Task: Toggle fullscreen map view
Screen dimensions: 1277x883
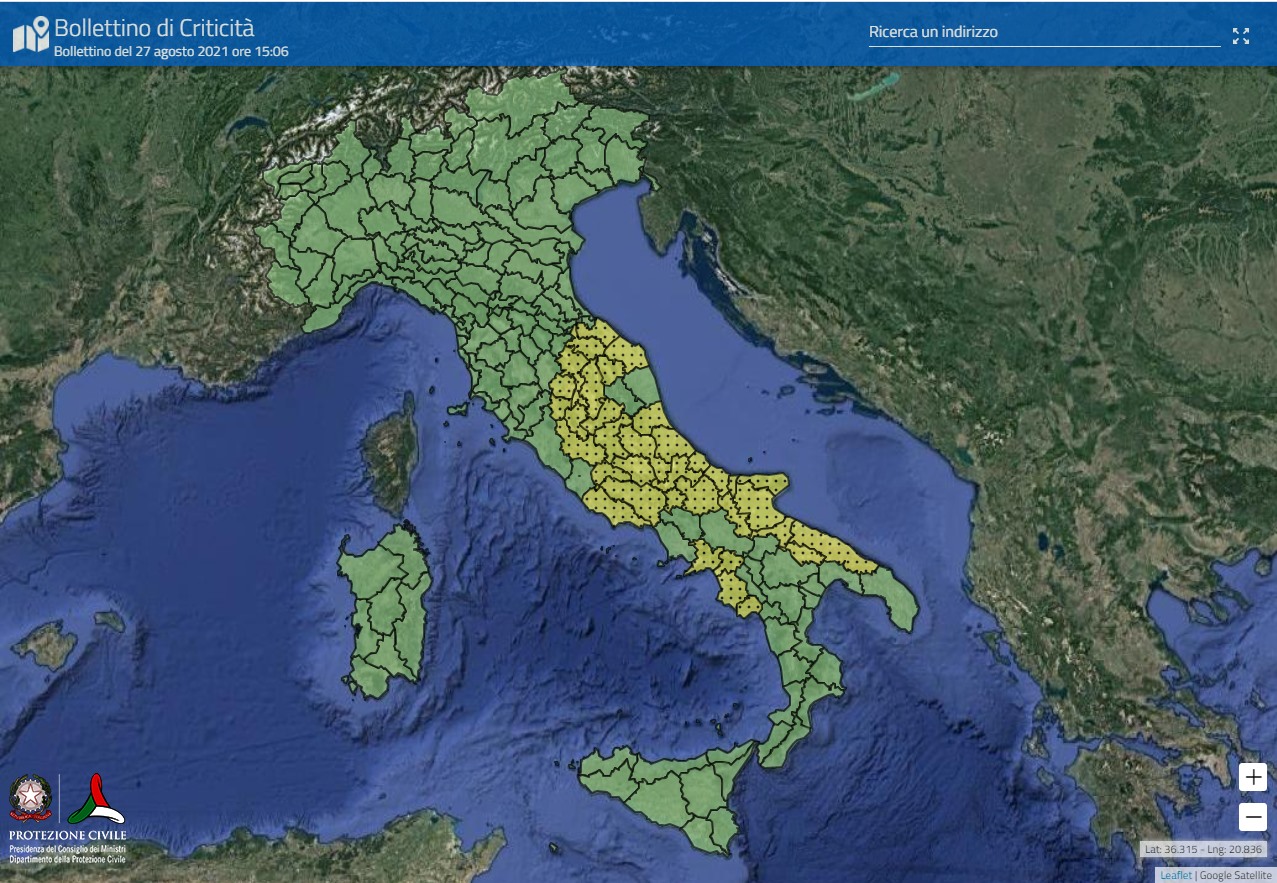Action: [1241, 36]
